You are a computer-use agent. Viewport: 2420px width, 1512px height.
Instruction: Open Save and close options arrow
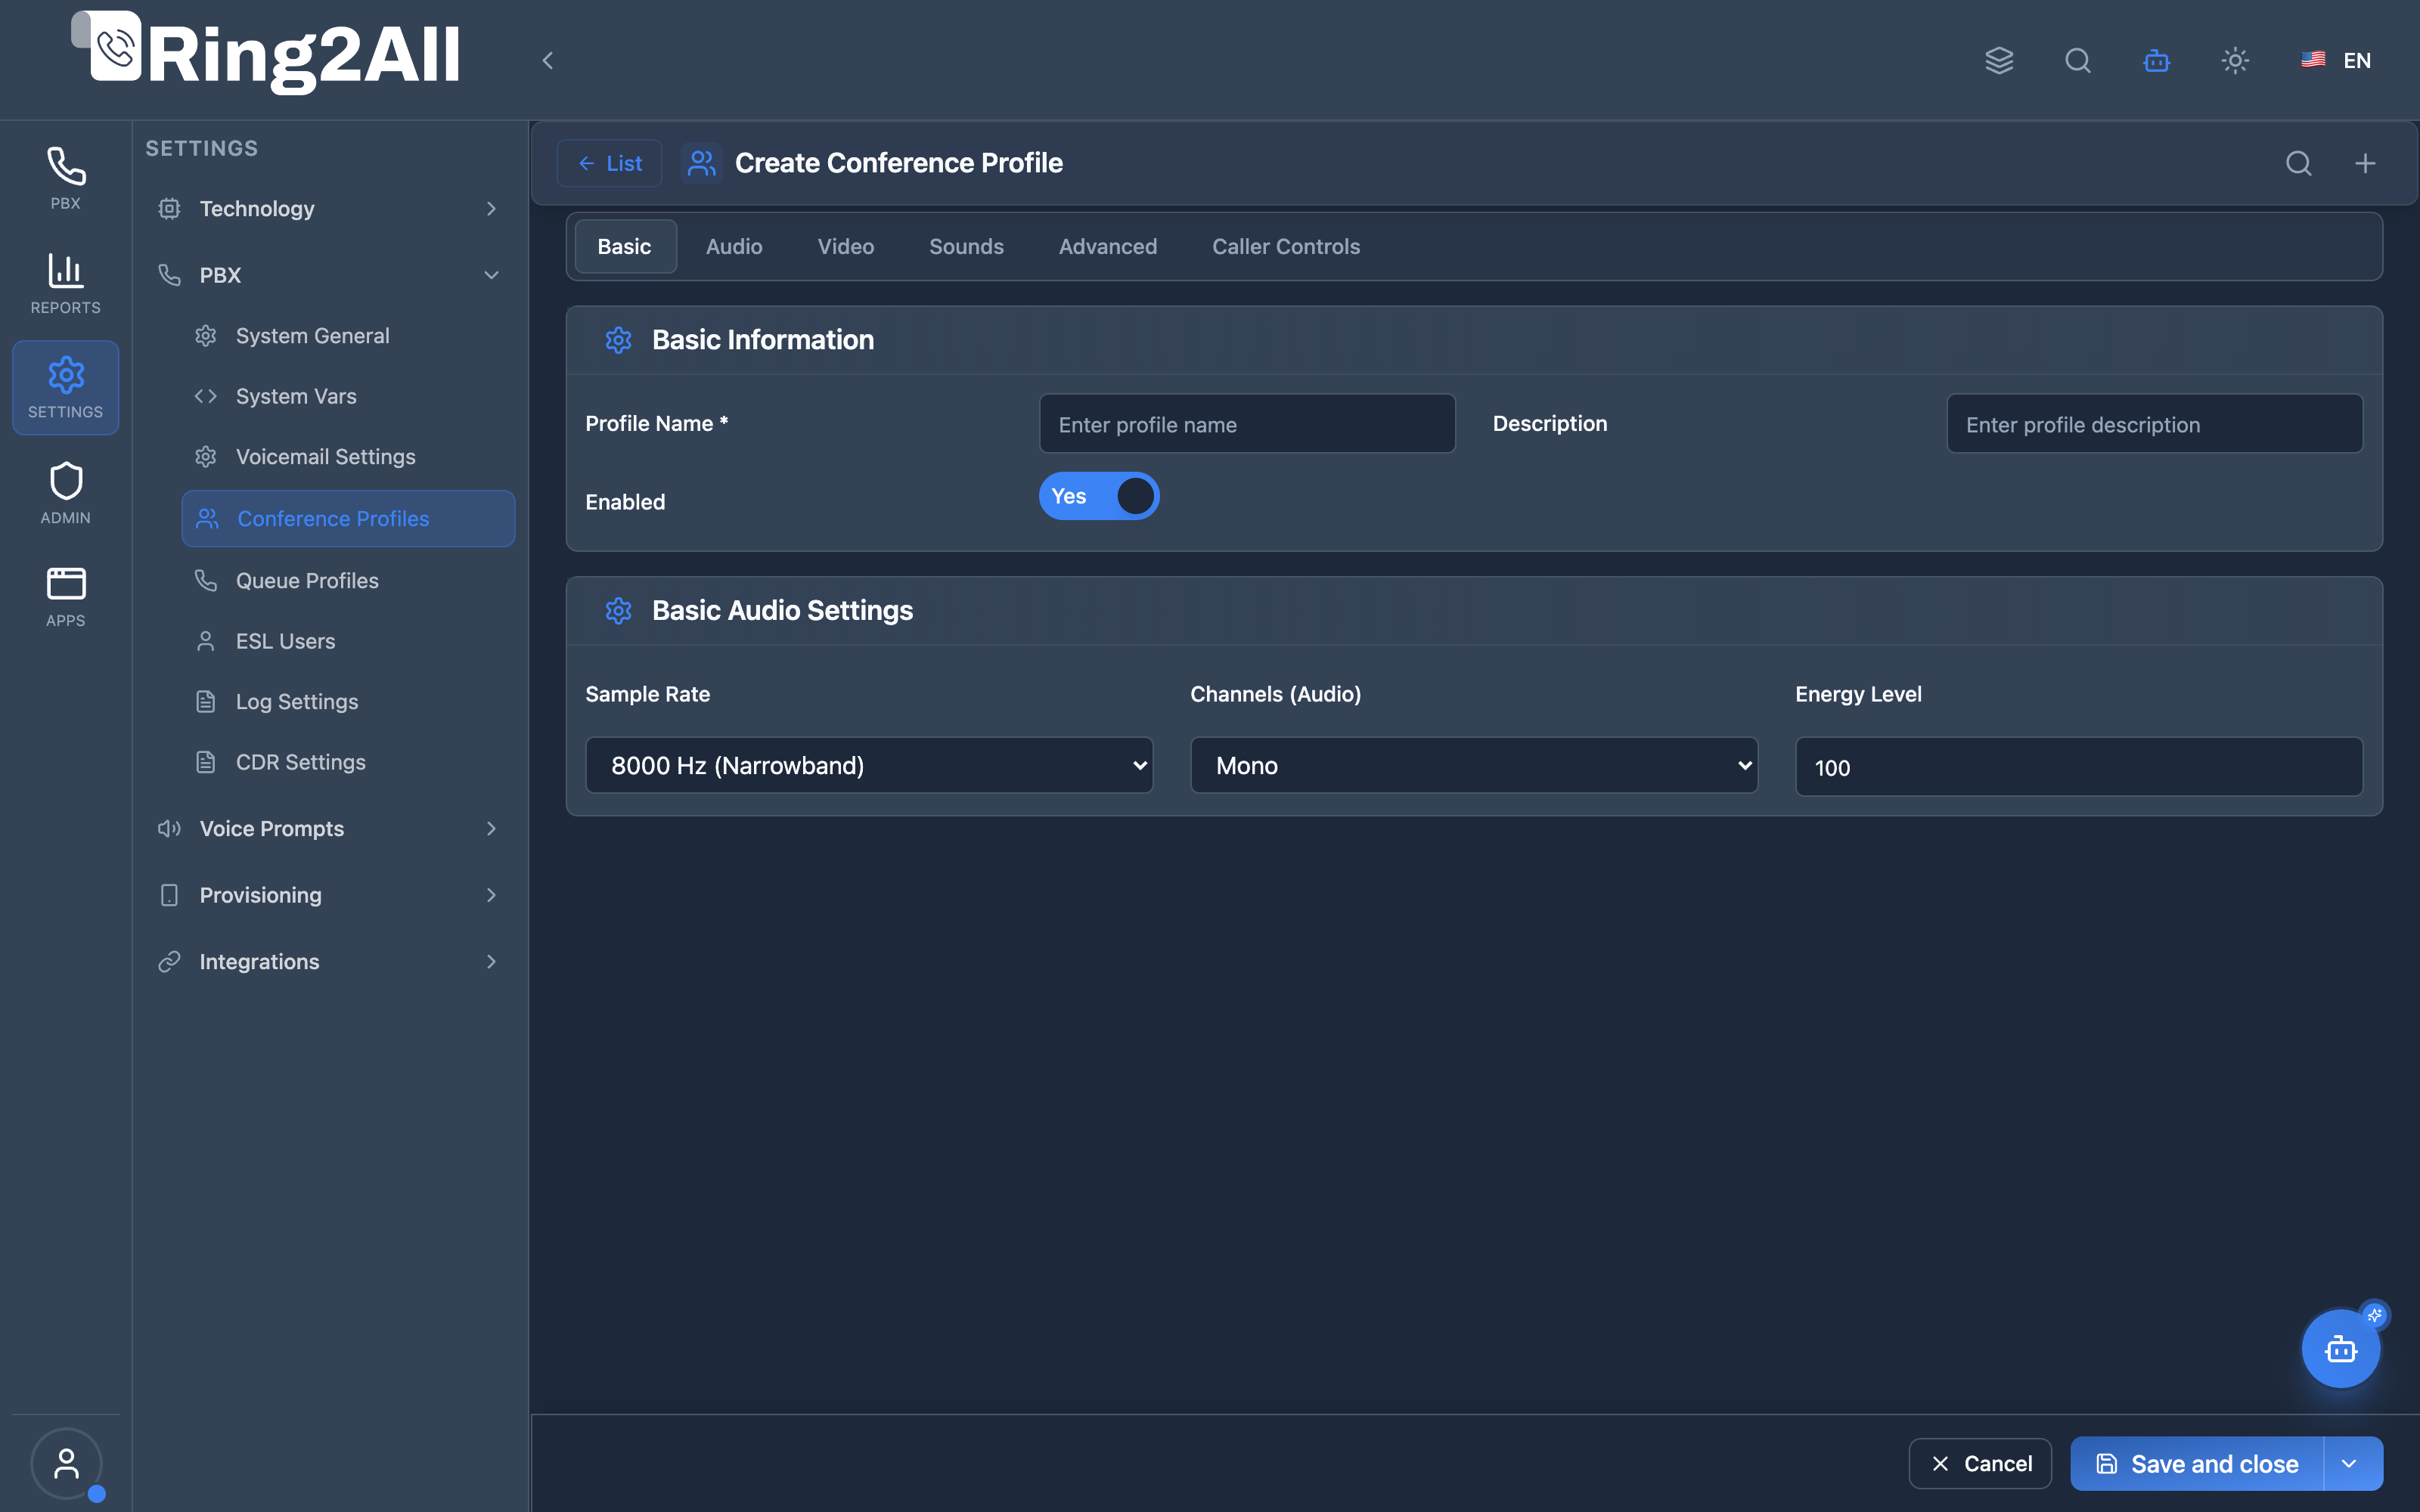pos(2348,1464)
